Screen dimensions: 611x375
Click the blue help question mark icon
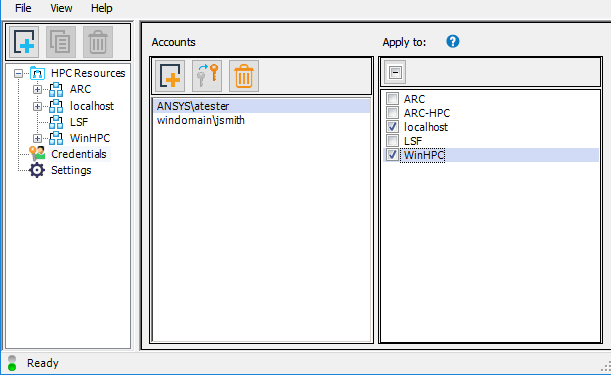click(452, 41)
